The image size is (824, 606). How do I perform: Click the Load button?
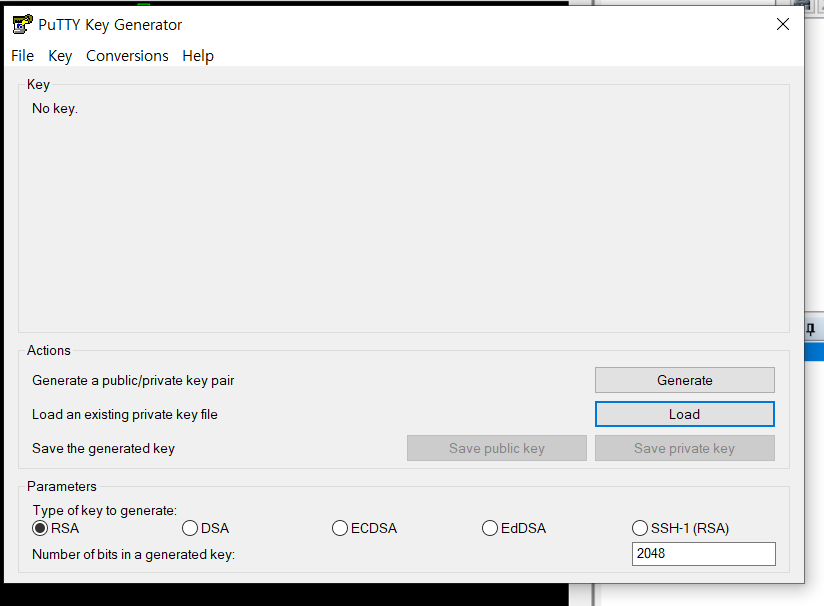[x=685, y=414]
